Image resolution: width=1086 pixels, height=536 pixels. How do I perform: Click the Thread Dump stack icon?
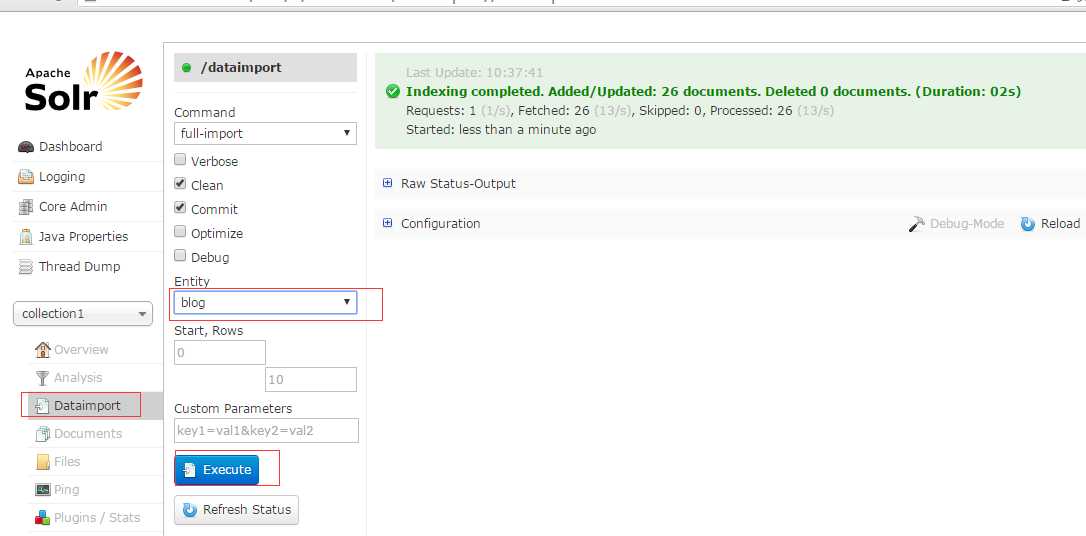26,267
